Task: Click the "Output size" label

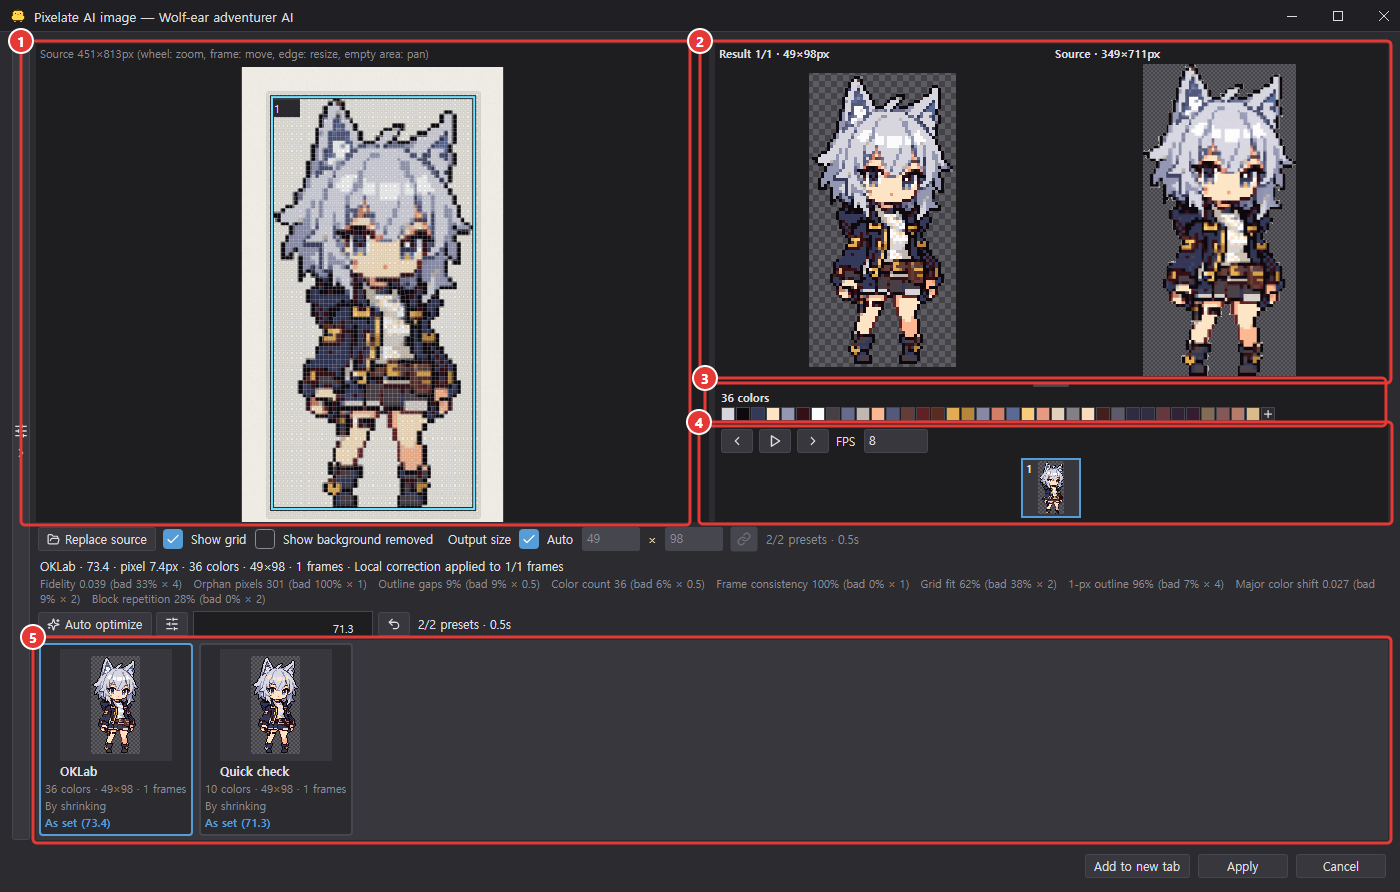Action: tap(479, 540)
